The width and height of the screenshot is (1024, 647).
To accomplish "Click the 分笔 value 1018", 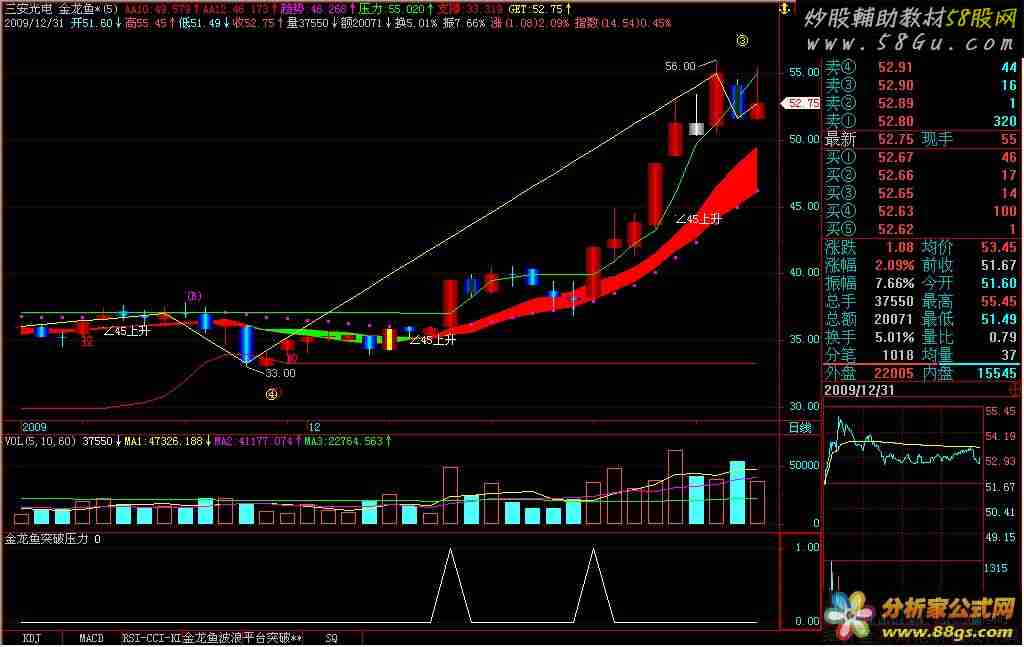I will pos(897,355).
